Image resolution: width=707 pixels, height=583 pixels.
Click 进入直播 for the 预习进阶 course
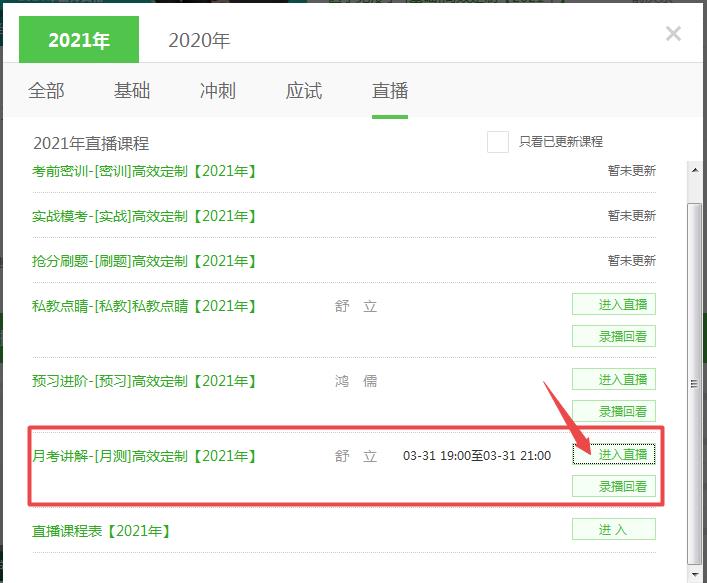tap(614, 379)
